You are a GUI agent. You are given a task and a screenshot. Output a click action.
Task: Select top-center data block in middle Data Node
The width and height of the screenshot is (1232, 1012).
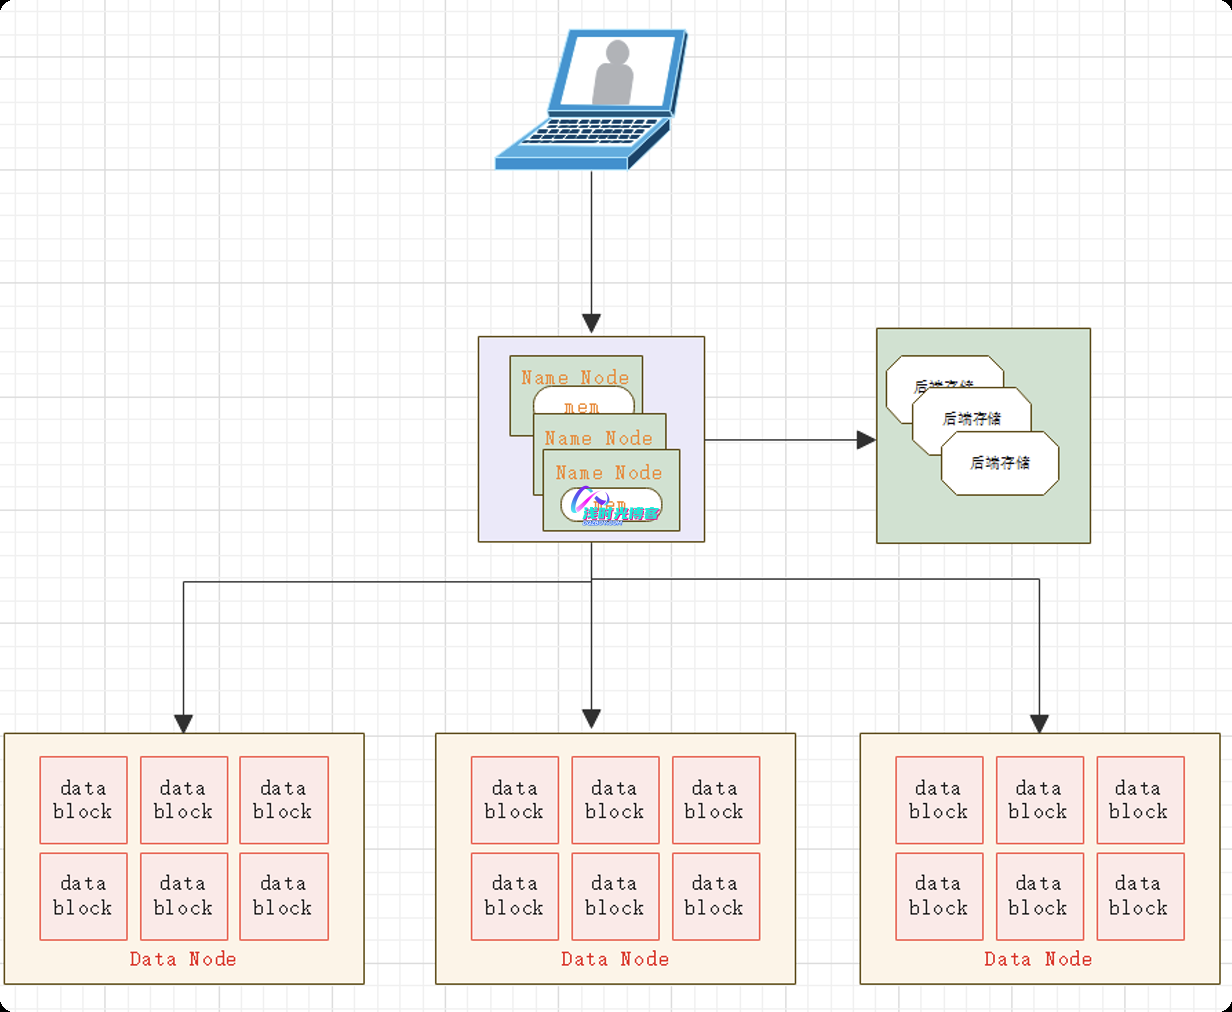click(x=615, y=800)
